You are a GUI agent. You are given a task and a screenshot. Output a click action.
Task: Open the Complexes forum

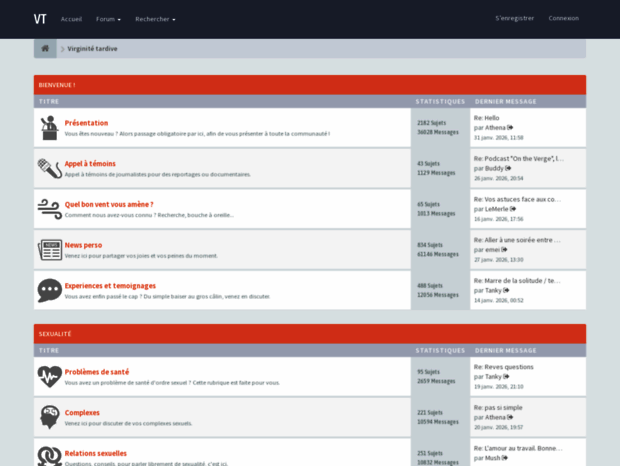(x=82, y=413)
